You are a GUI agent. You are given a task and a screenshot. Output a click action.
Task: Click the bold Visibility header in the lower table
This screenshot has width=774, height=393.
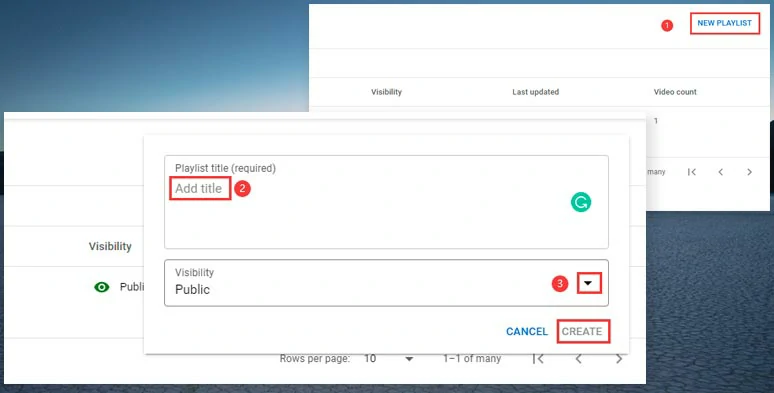(x=110, y=246)
